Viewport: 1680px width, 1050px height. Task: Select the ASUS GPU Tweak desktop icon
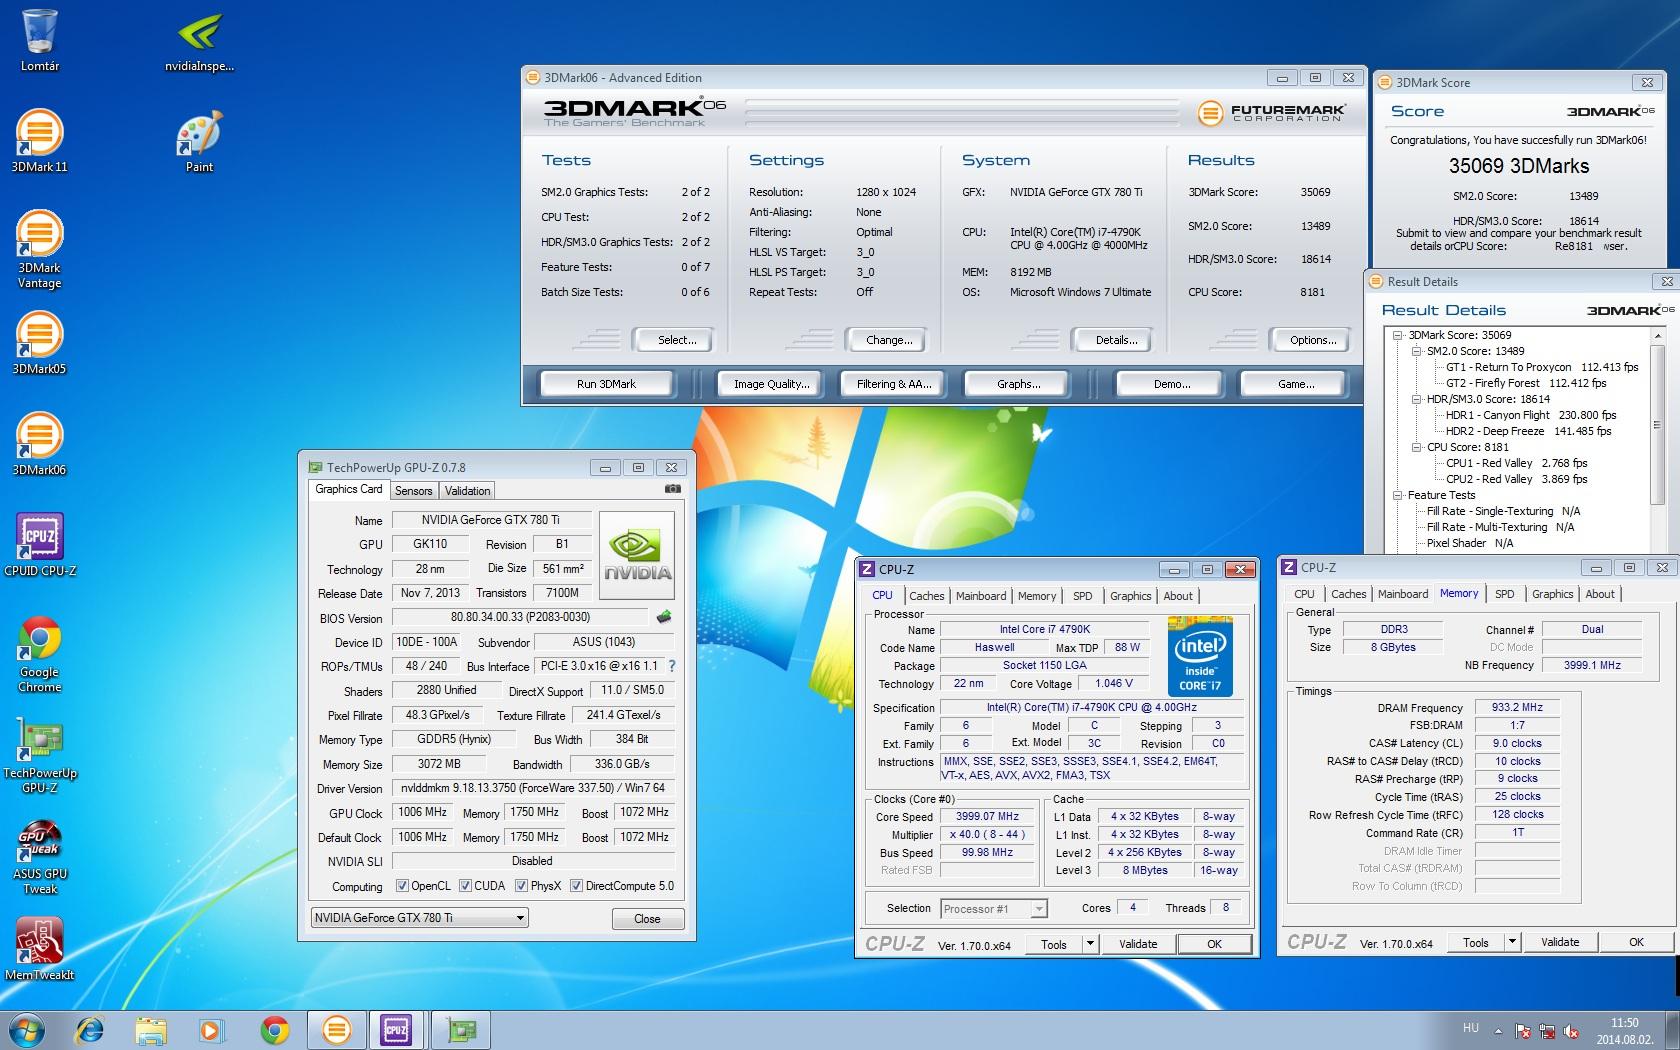click(x=40, y=856)
